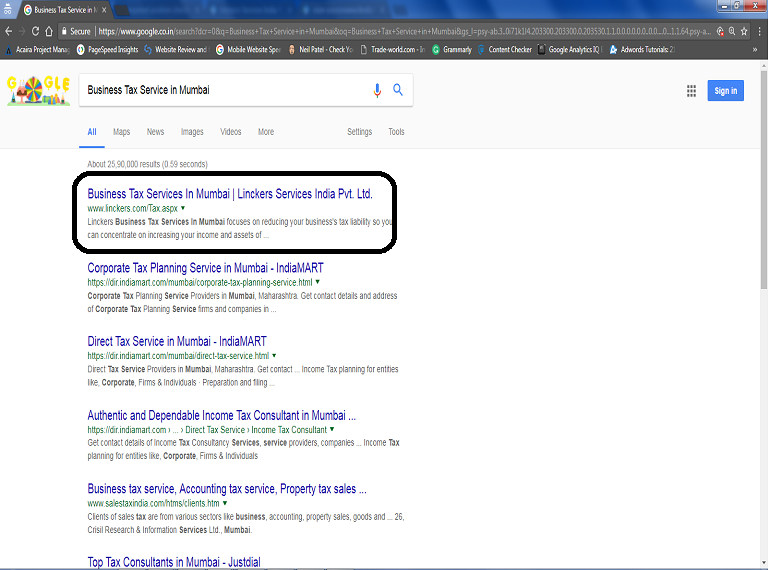Open the Adwords Tutorials bookmark

tap(642, 50)
